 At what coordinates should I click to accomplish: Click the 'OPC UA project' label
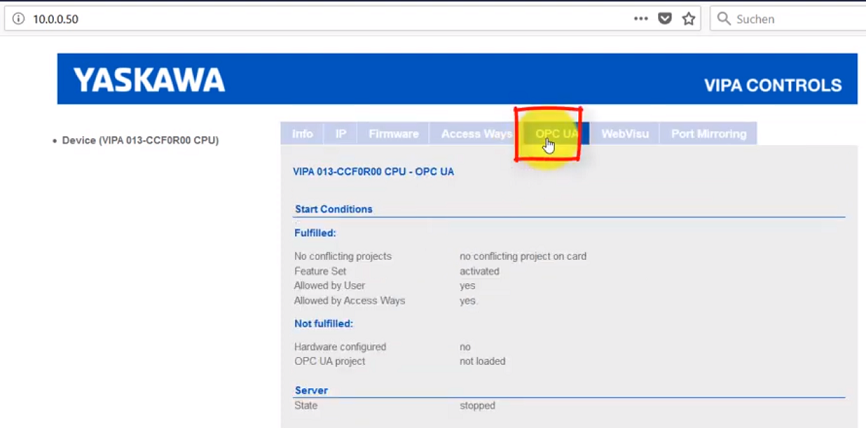click(330, 361)
